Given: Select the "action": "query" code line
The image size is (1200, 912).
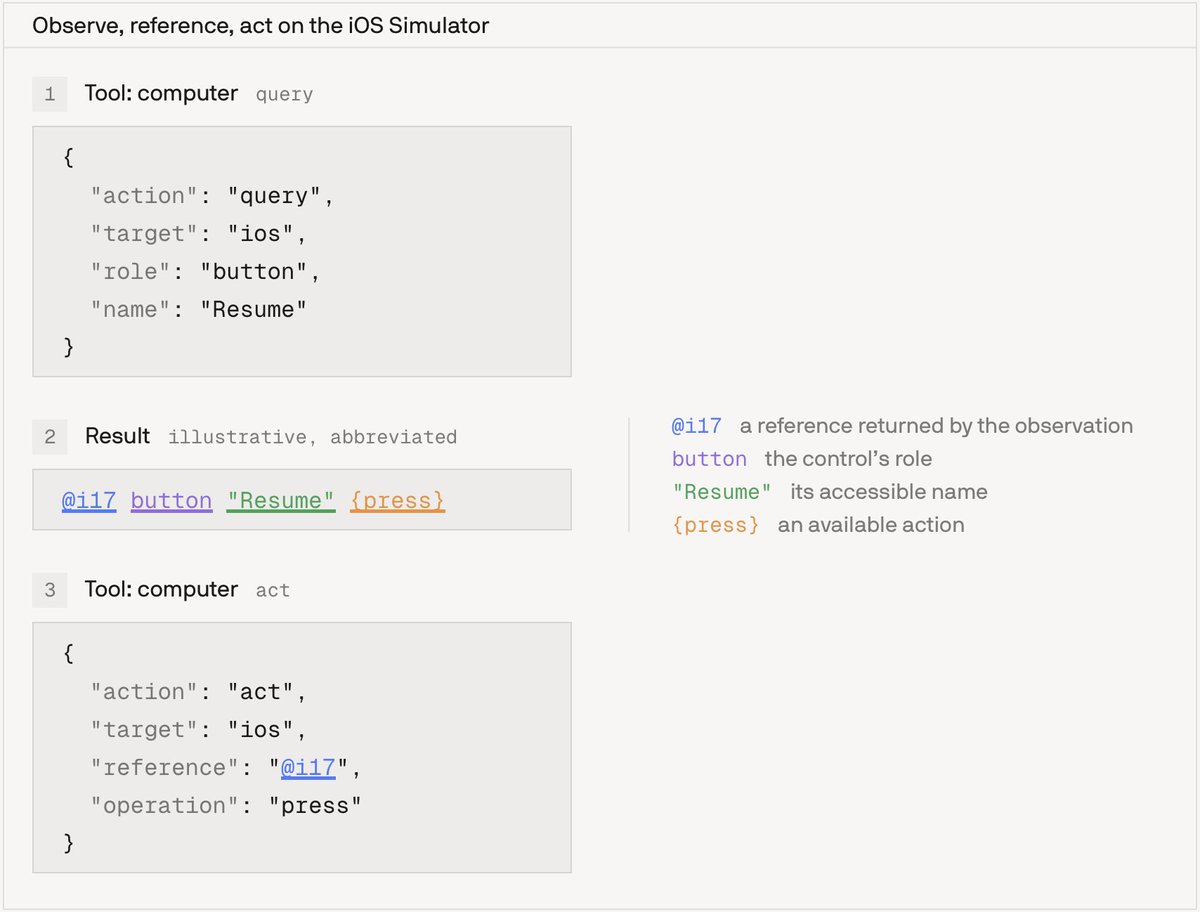Looking at the screenshot, I should 212,196.
